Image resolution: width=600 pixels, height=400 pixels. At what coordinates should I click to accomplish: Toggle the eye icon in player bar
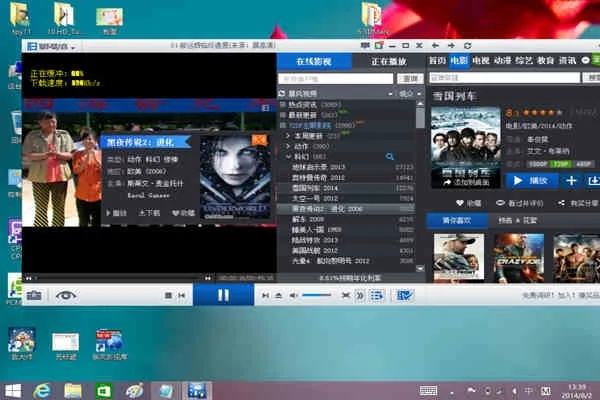[66, 295]
